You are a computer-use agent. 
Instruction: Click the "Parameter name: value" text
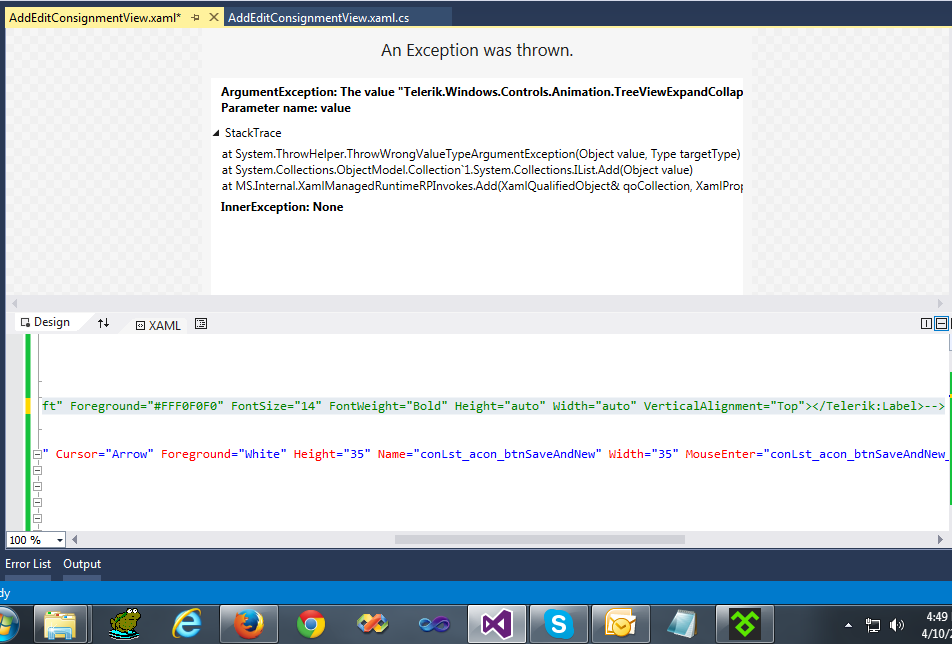tap(286, 108)
